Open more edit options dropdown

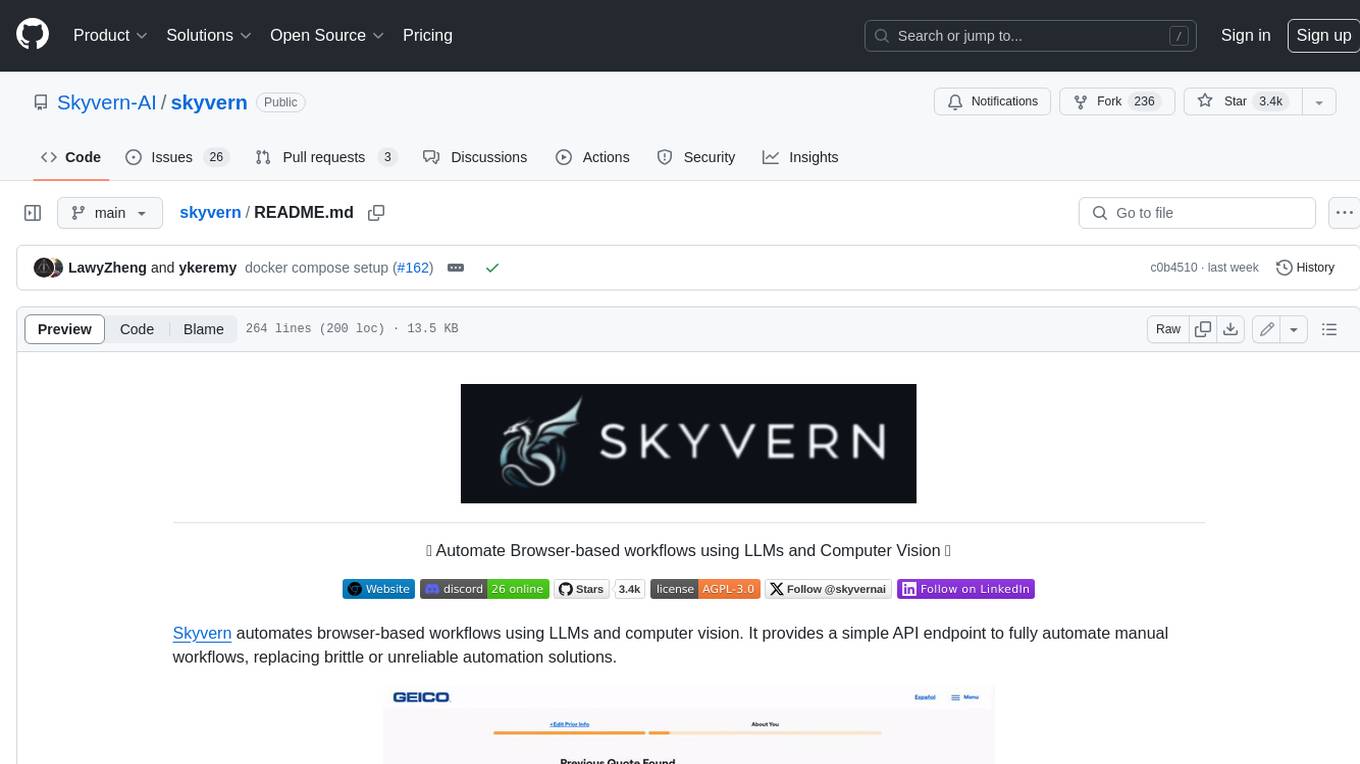coord(1294,329)
